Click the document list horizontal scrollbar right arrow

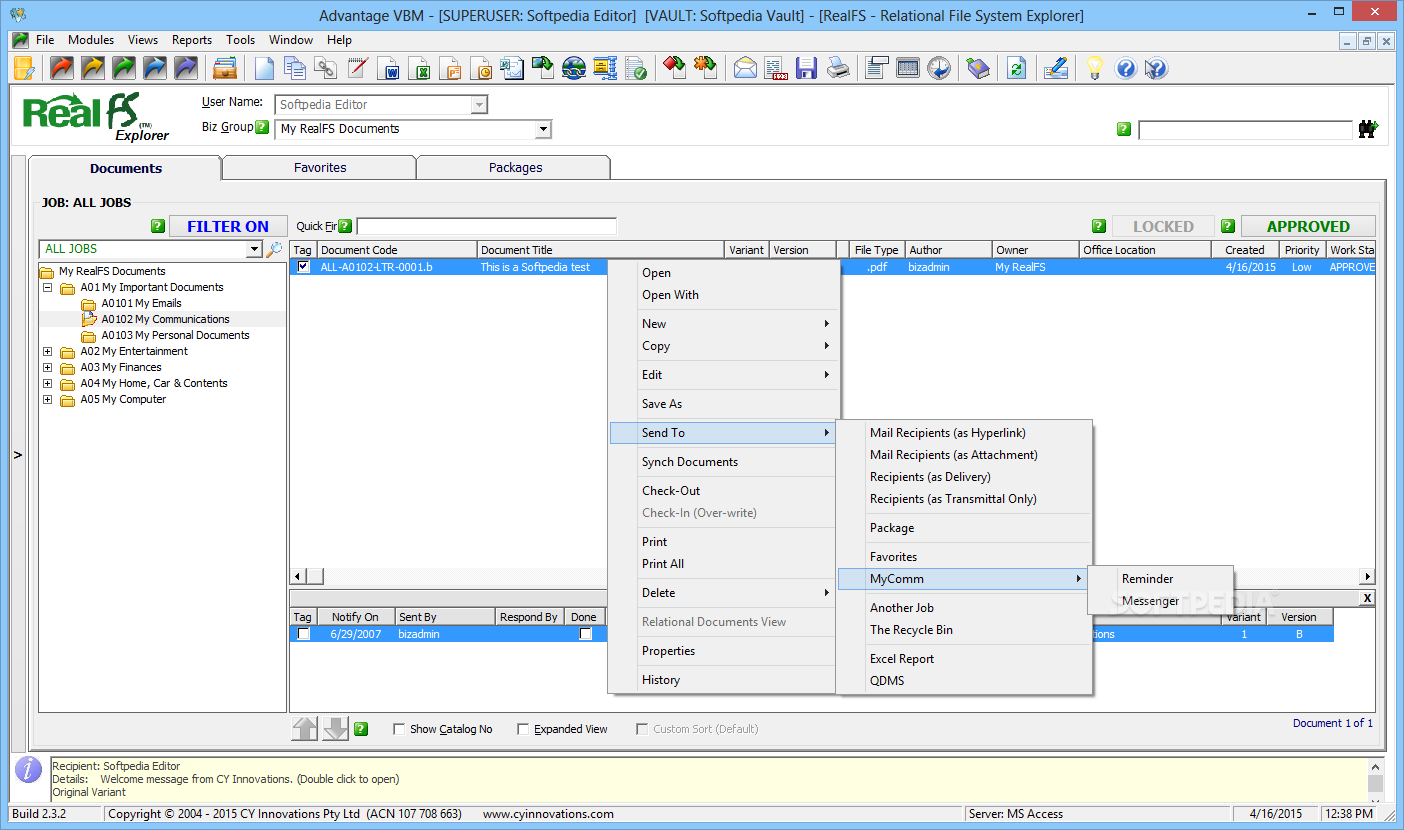click(x=1367, y=576)
